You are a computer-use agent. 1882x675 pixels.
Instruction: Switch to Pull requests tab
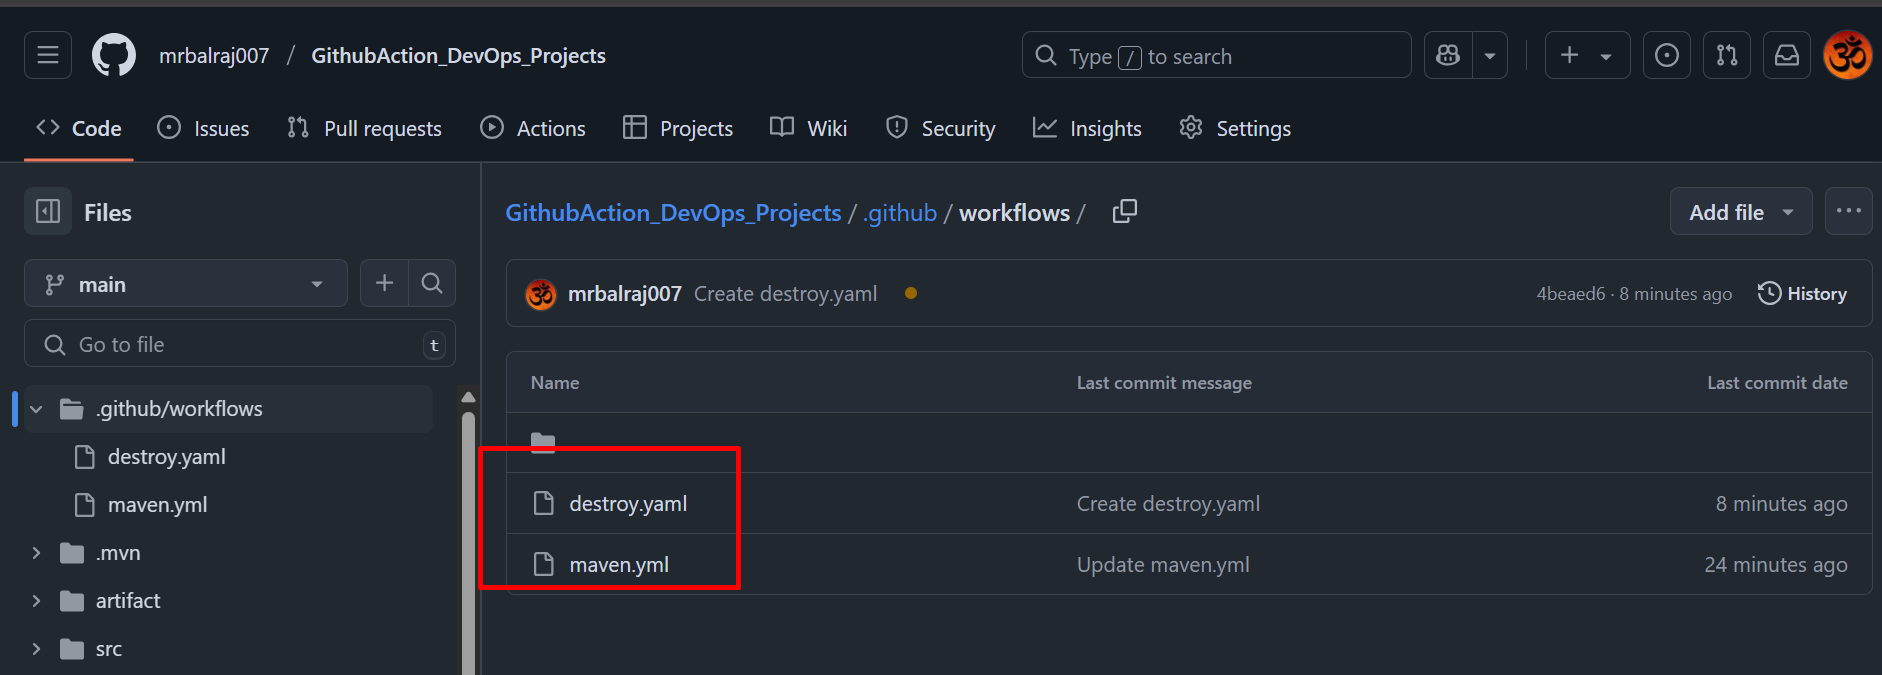pyautogui.click(x=364, y=129)
